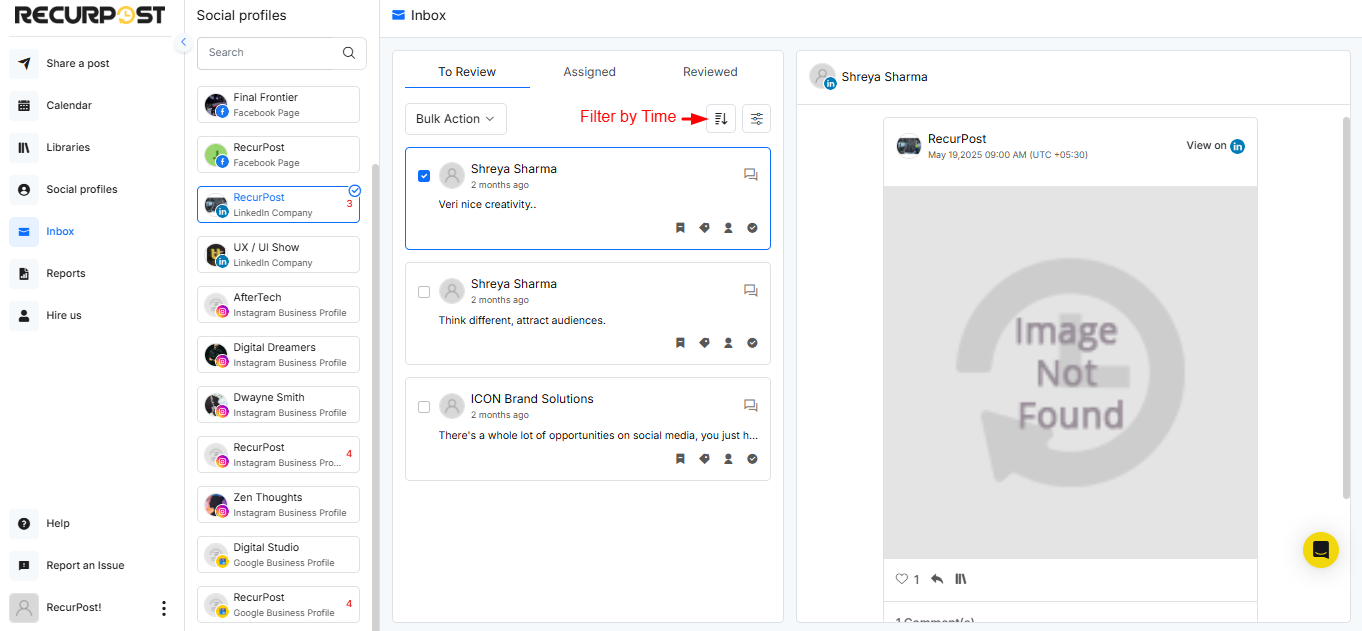Viewport: 1362px width, 631px height.
Task: Bookmark the 'Veri nice creativity' message
Action: [680, 228]
